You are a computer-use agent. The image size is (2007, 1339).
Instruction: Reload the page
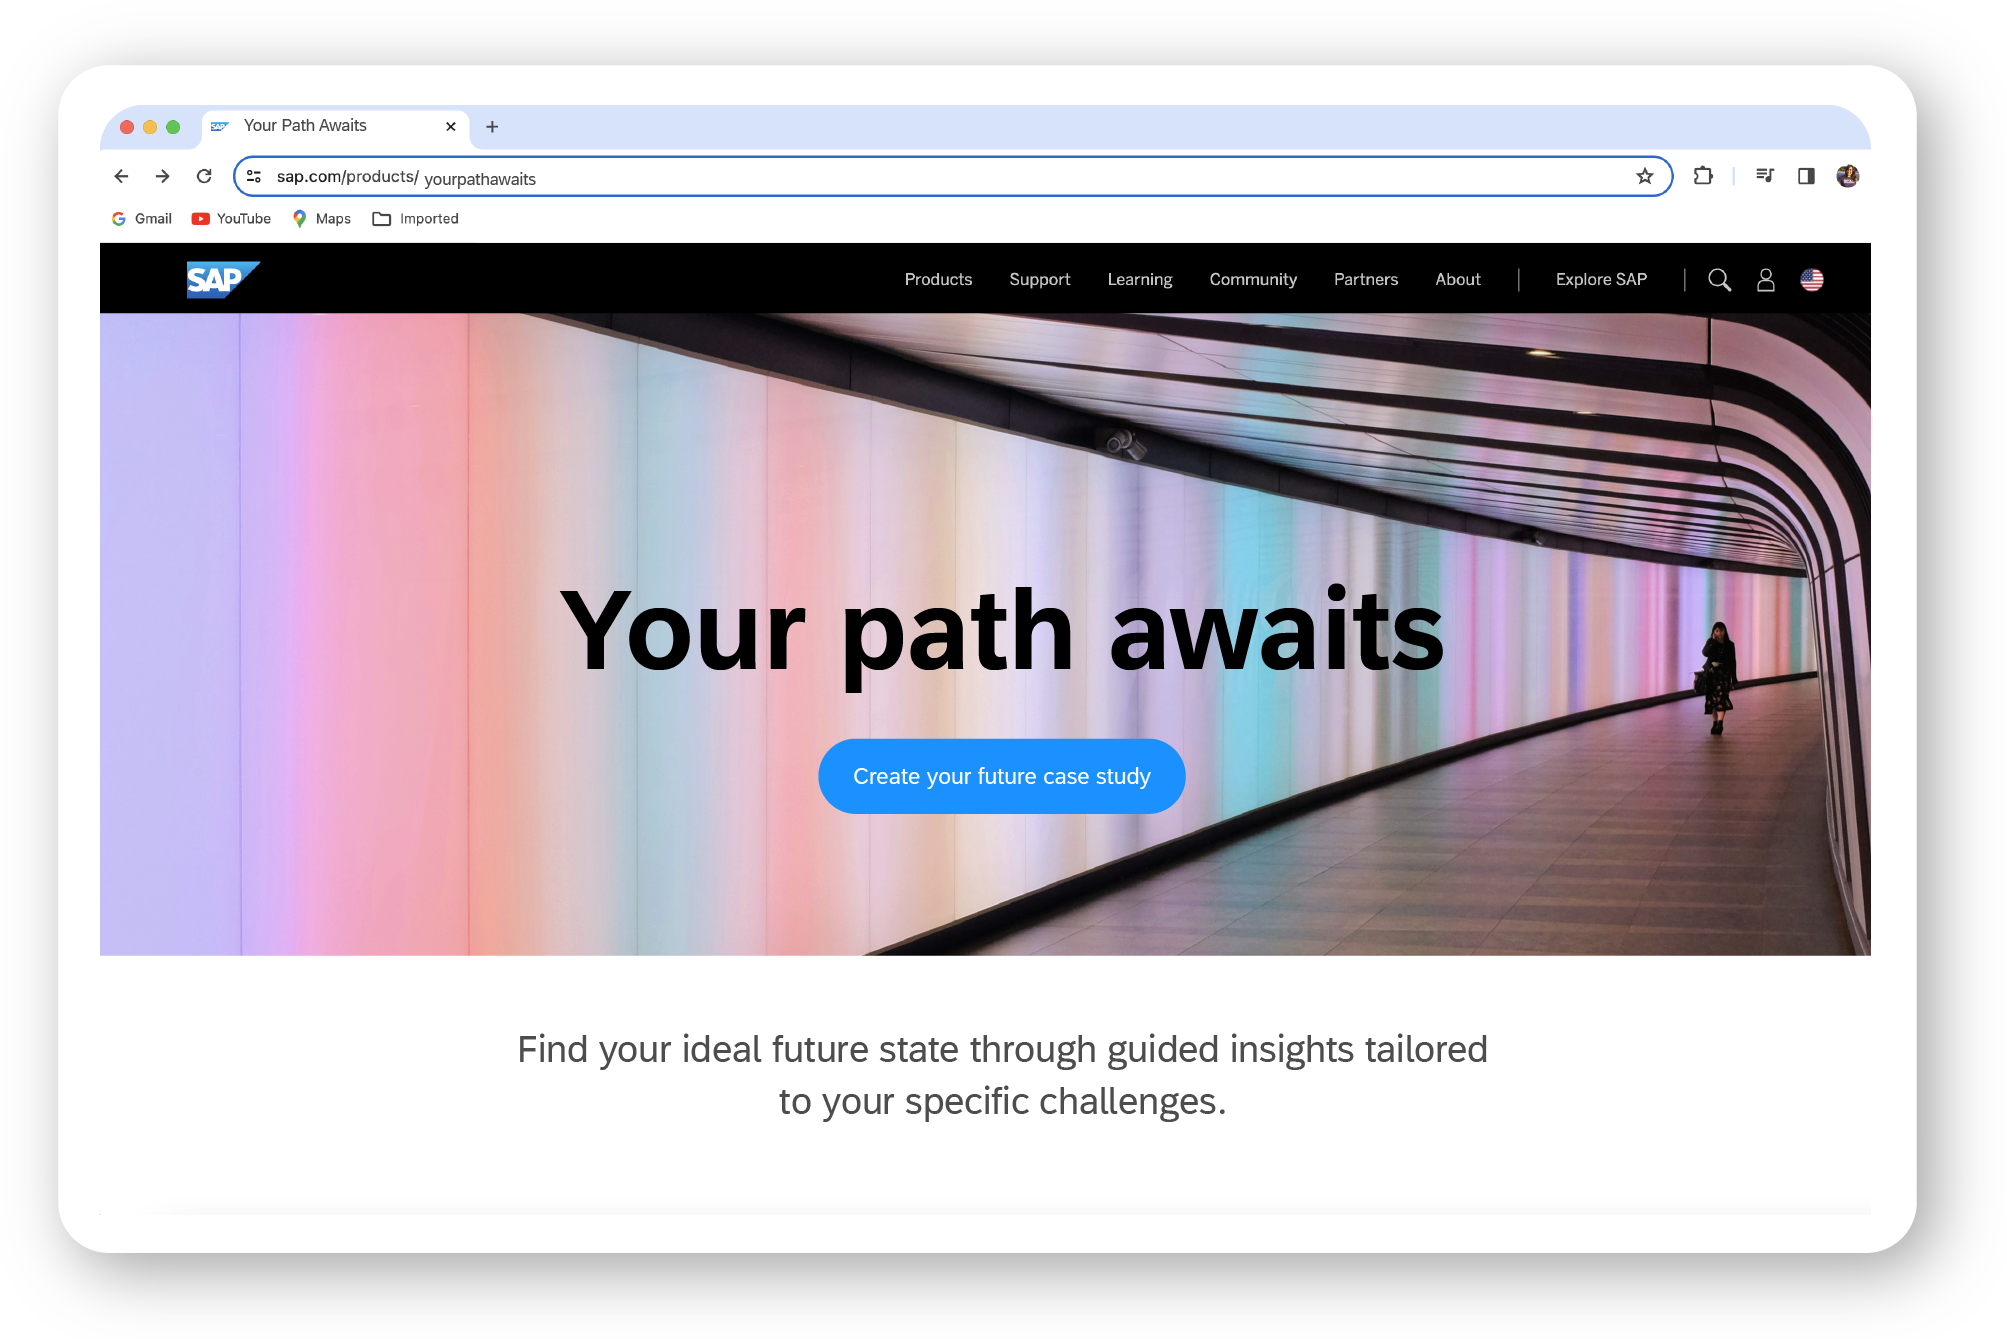(204, 177)
